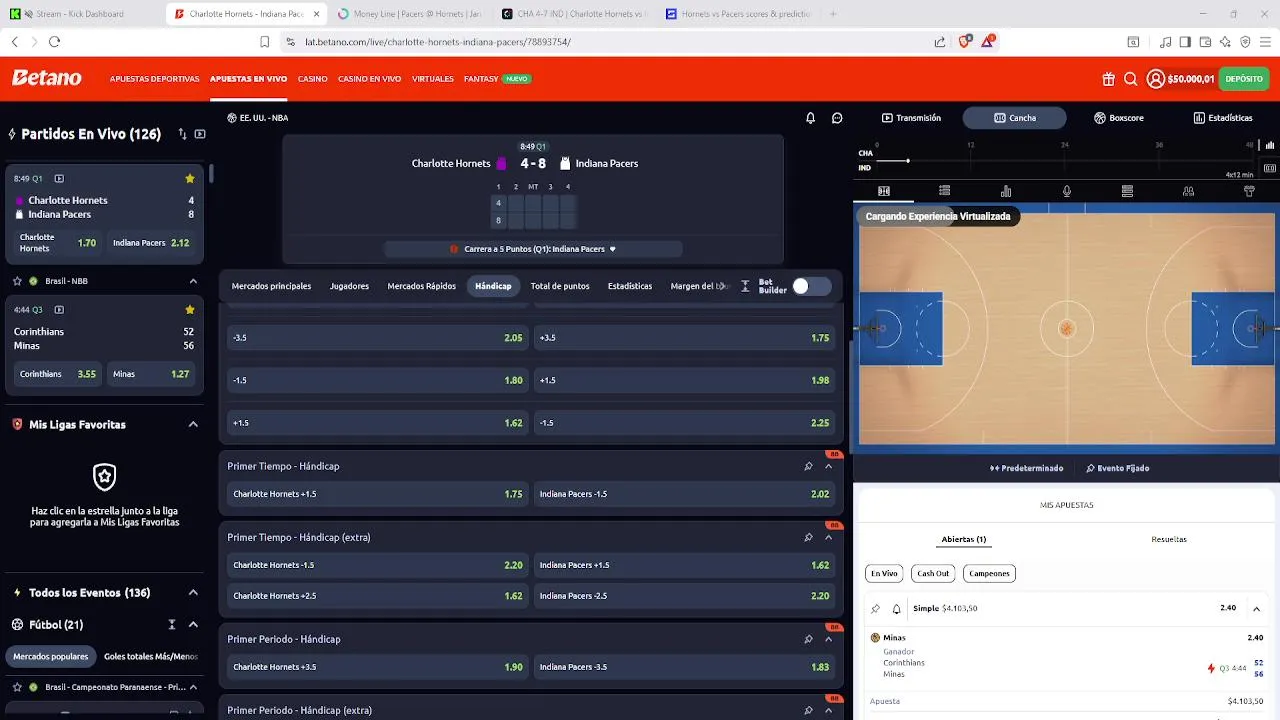Click the bell icon on the Simple bet
The width and height of the screenshot is (1280, 720).
(896, 608)
